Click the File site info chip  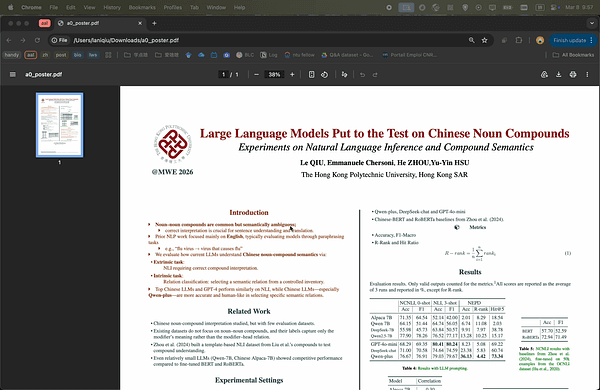click(x=60, y=40)
